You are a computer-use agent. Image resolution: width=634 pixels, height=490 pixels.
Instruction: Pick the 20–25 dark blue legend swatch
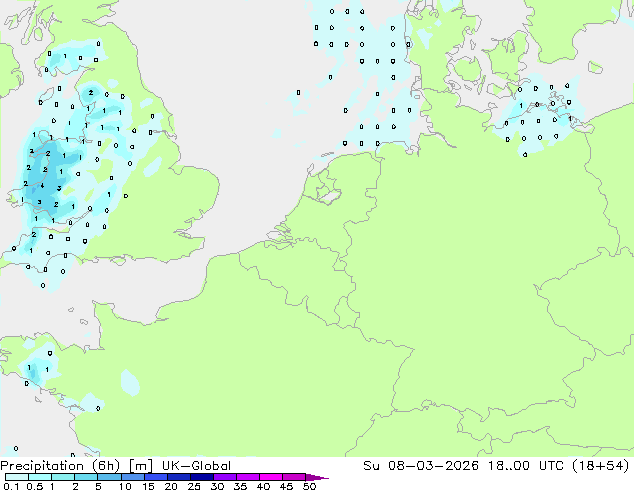178,477
